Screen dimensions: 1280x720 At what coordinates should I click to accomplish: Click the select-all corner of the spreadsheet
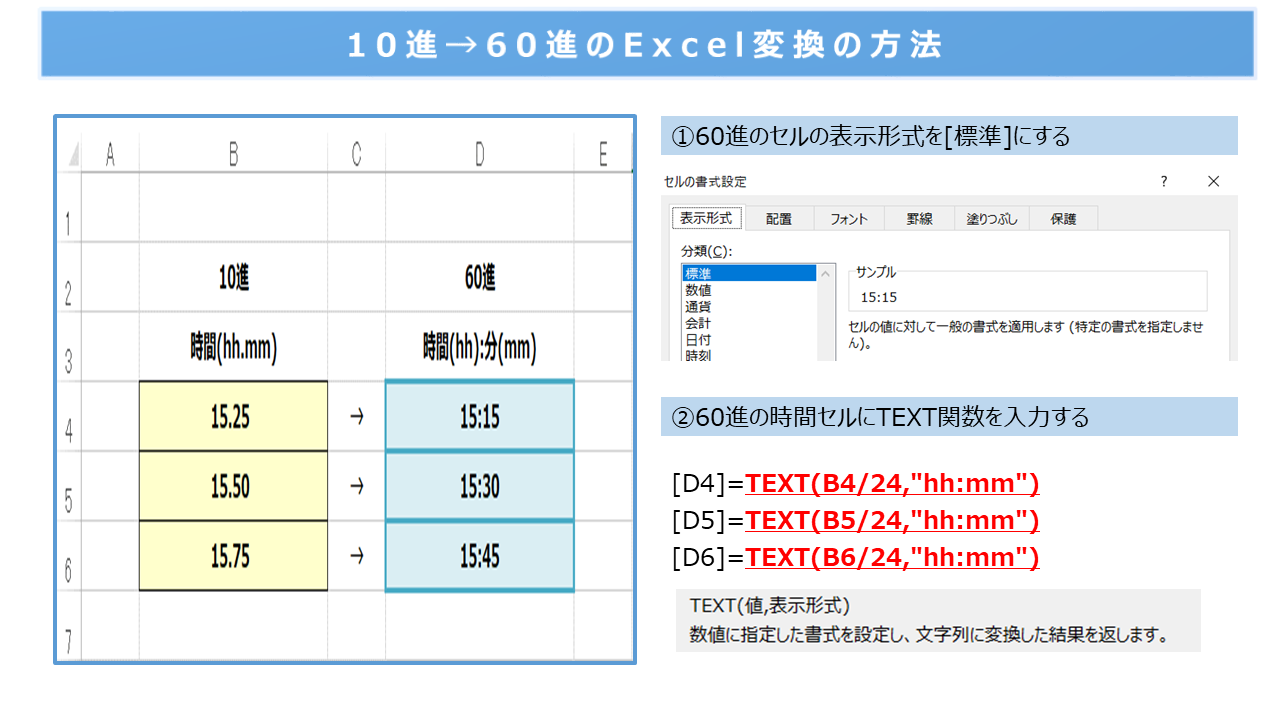click(69, 153)
